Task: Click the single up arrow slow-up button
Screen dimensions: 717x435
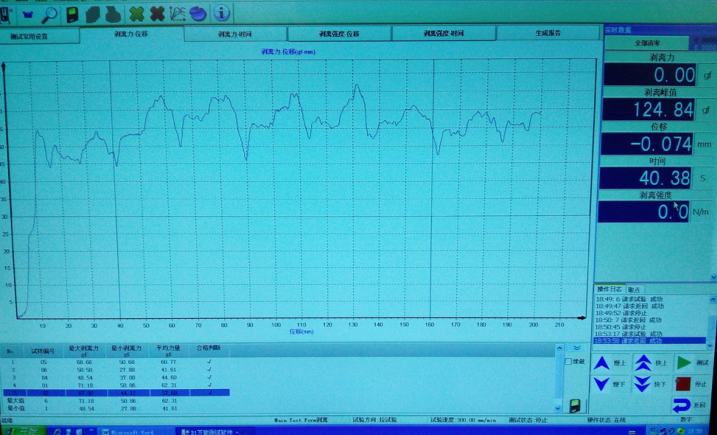Action: tap(602, 363)
